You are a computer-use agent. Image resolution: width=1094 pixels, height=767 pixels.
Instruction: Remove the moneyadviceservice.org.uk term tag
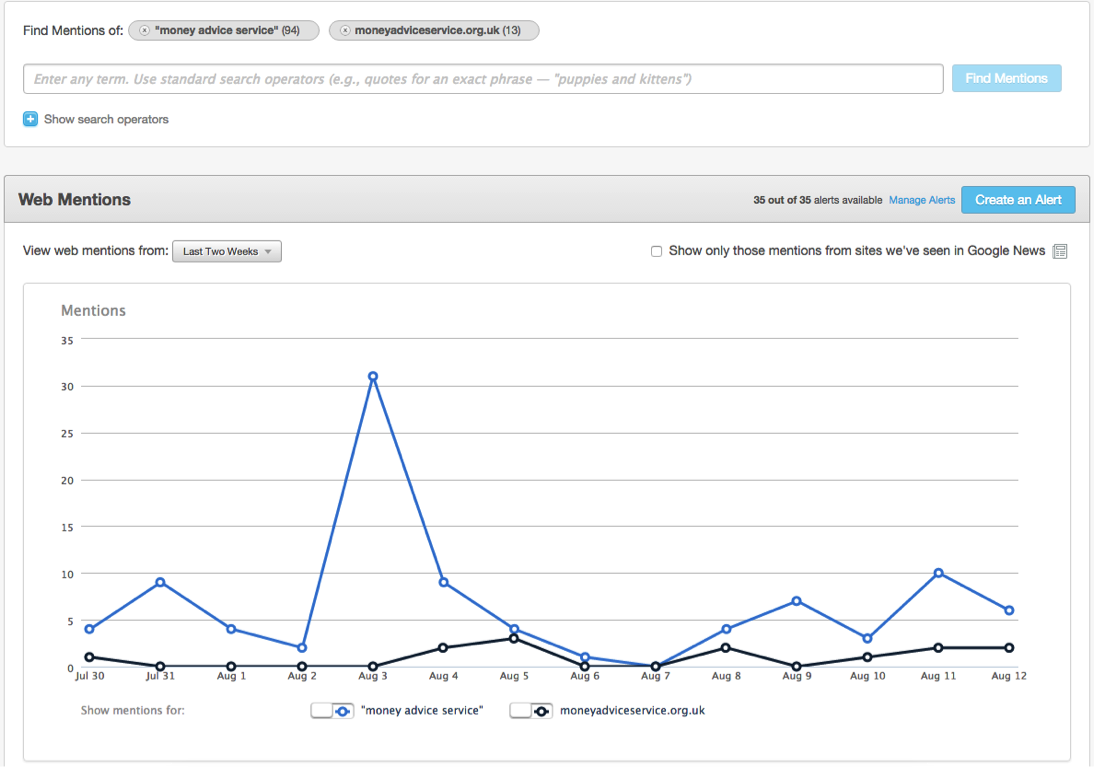(345, 31)
